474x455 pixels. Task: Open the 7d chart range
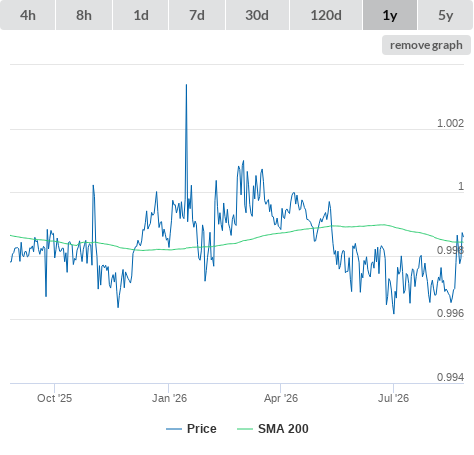(197, 15)
